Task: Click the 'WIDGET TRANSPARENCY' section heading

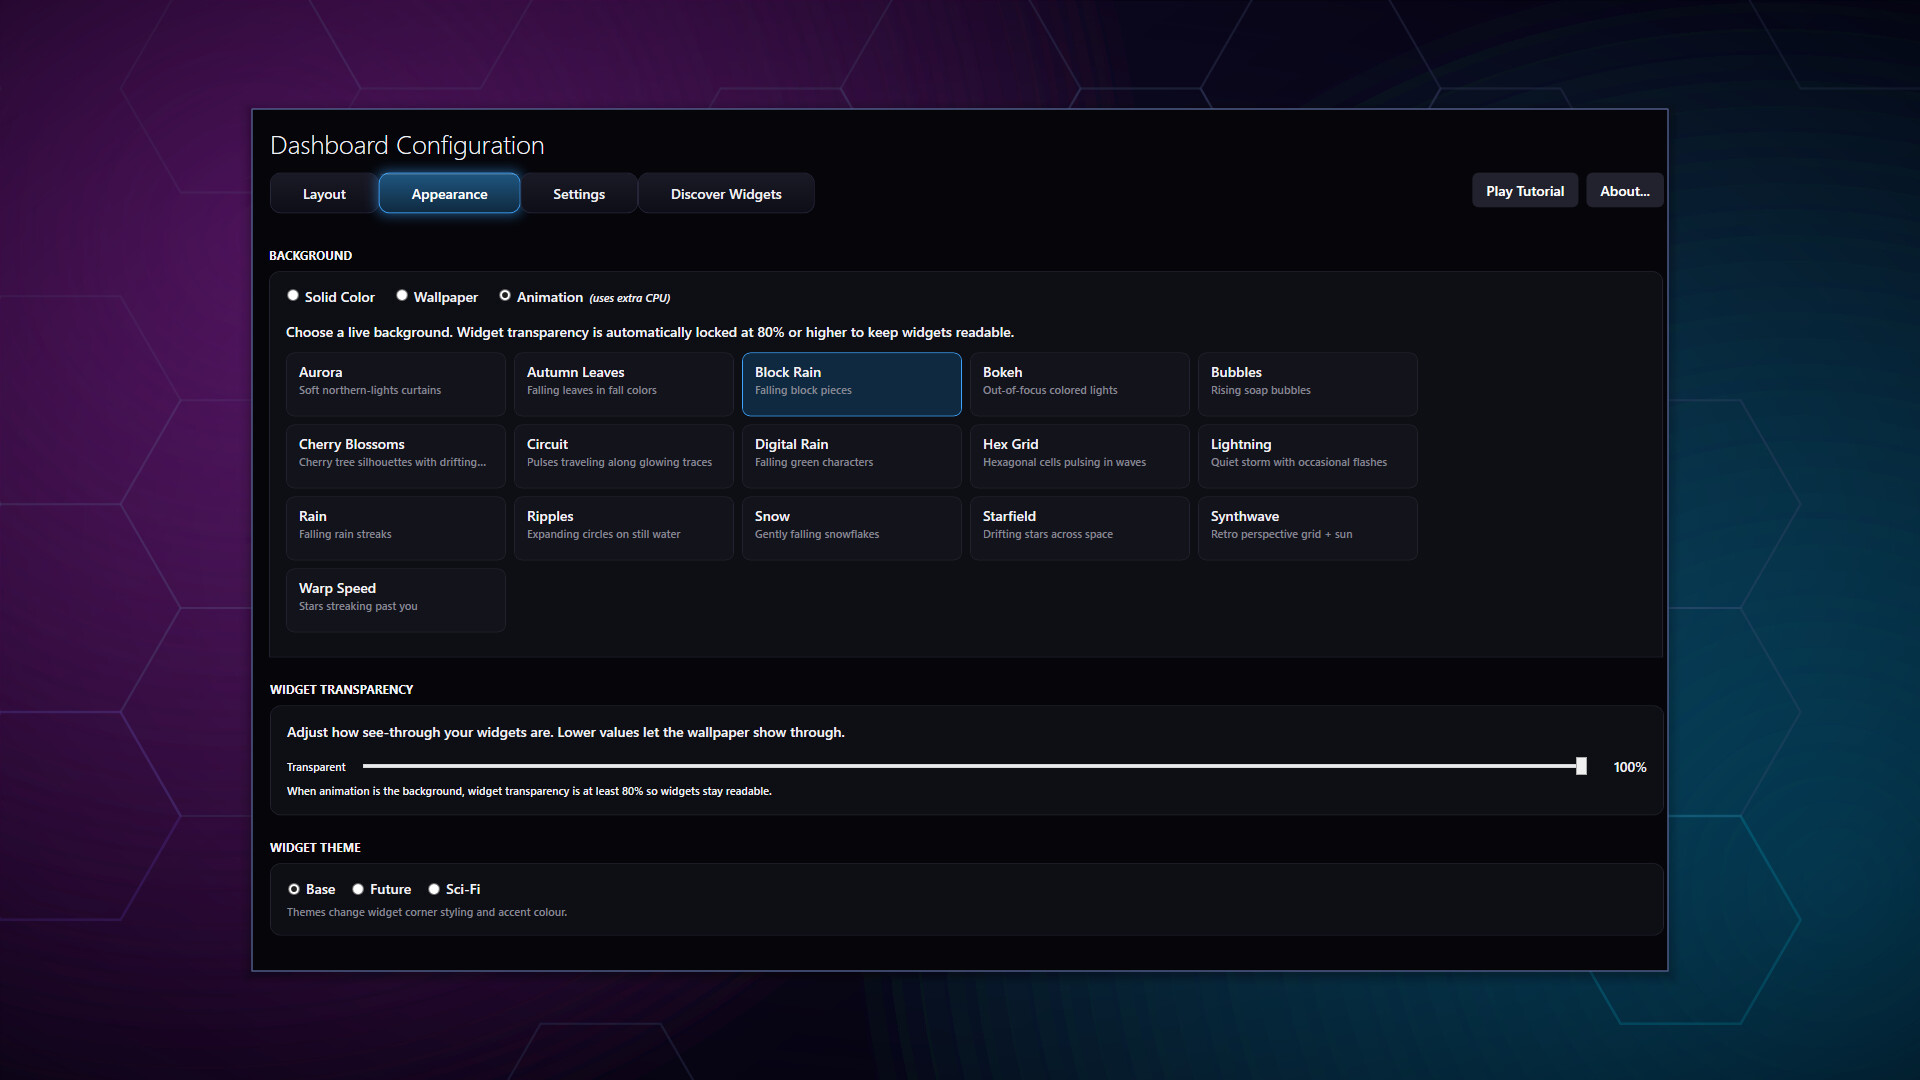Action: [x=341, y=689]
